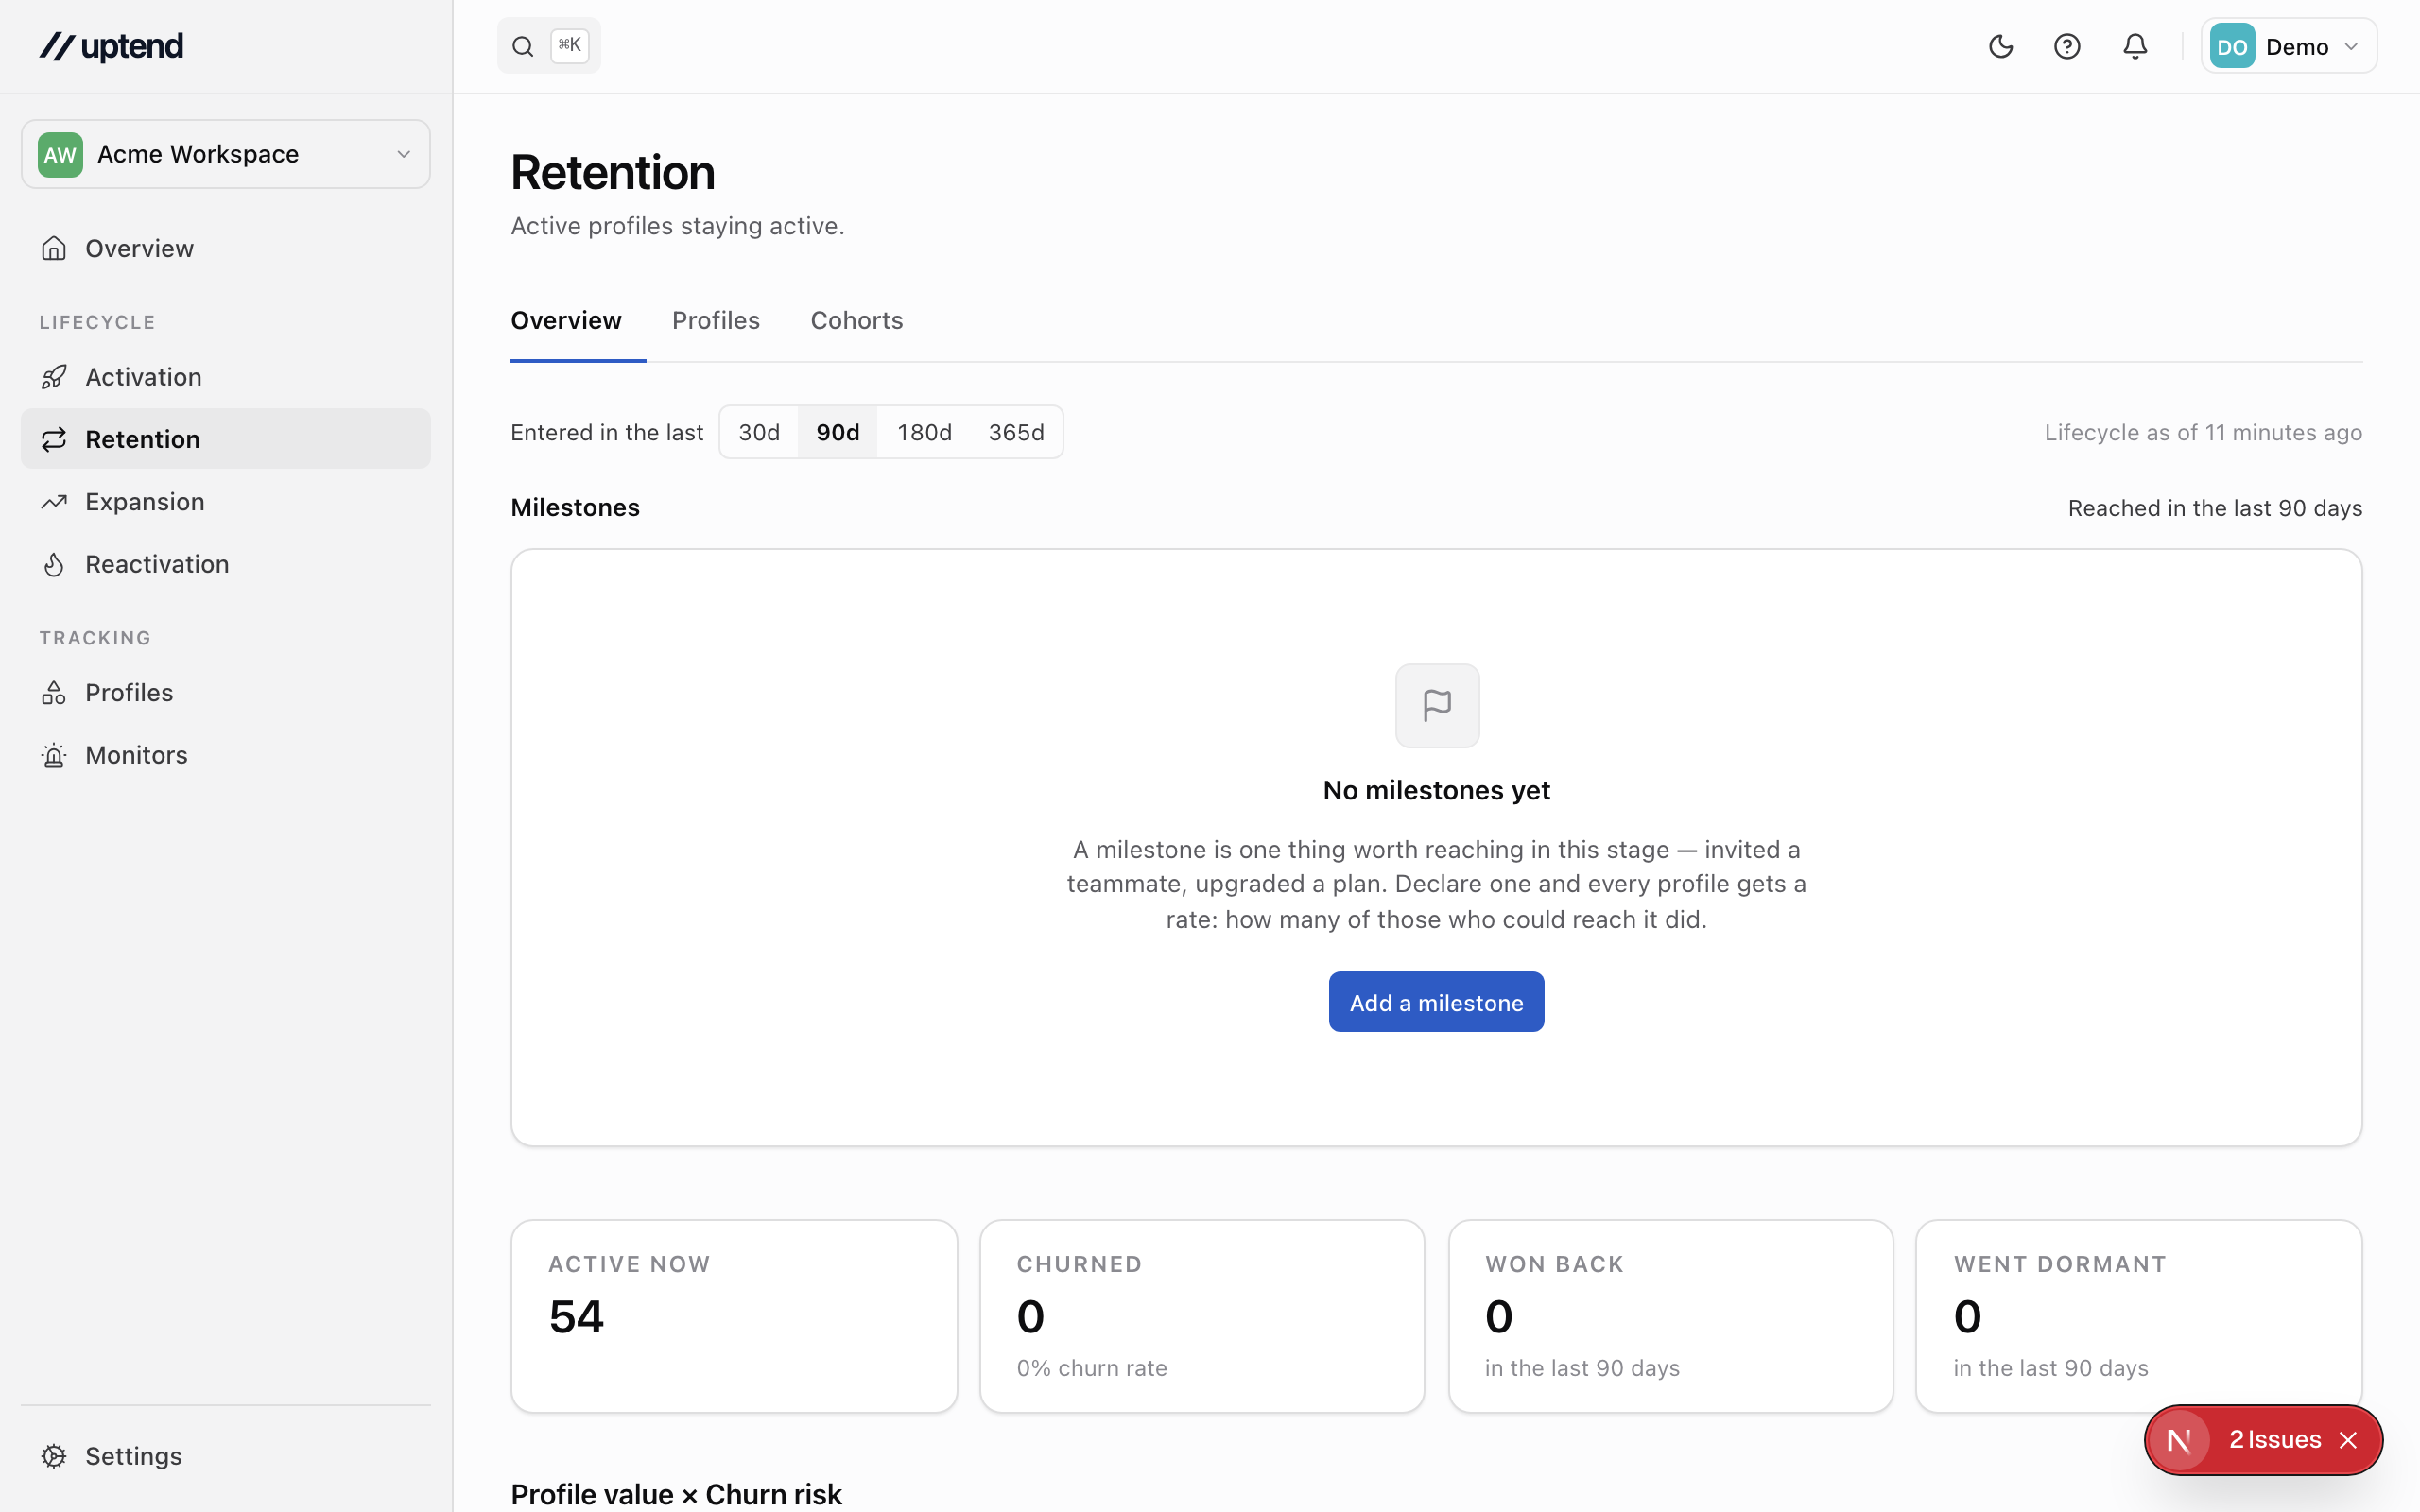Click the Expansion trend icon
The height and width of the screenshot is (1512, 2420).
(x=54, y=502)
